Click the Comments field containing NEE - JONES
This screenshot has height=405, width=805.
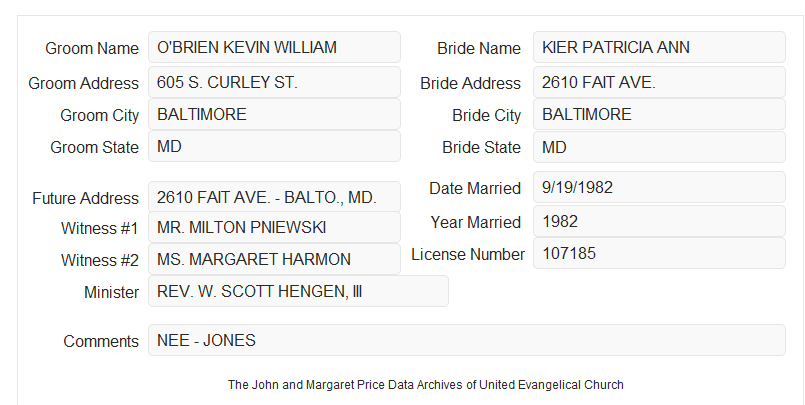pos(467,340)
